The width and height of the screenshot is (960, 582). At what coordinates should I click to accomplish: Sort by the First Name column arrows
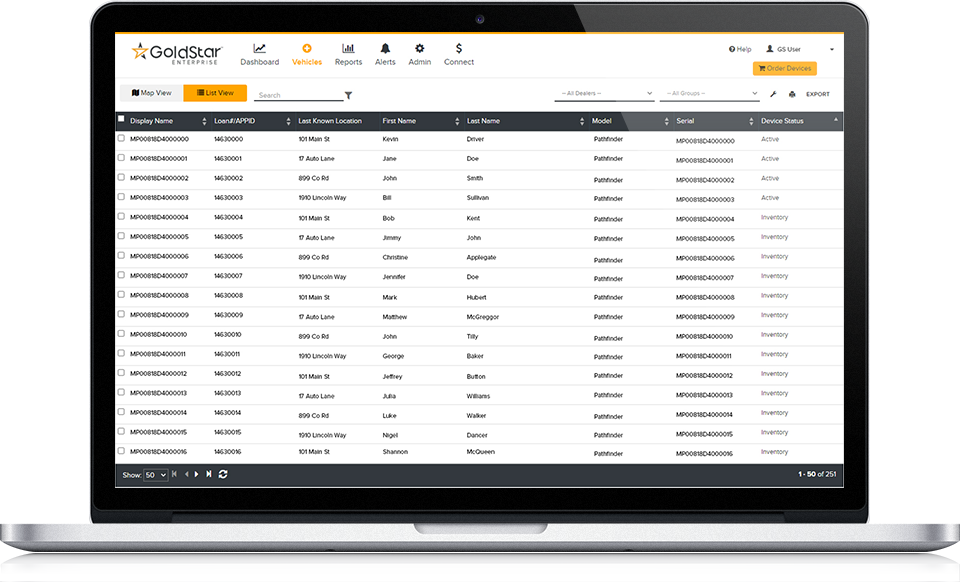coord(457,122)
